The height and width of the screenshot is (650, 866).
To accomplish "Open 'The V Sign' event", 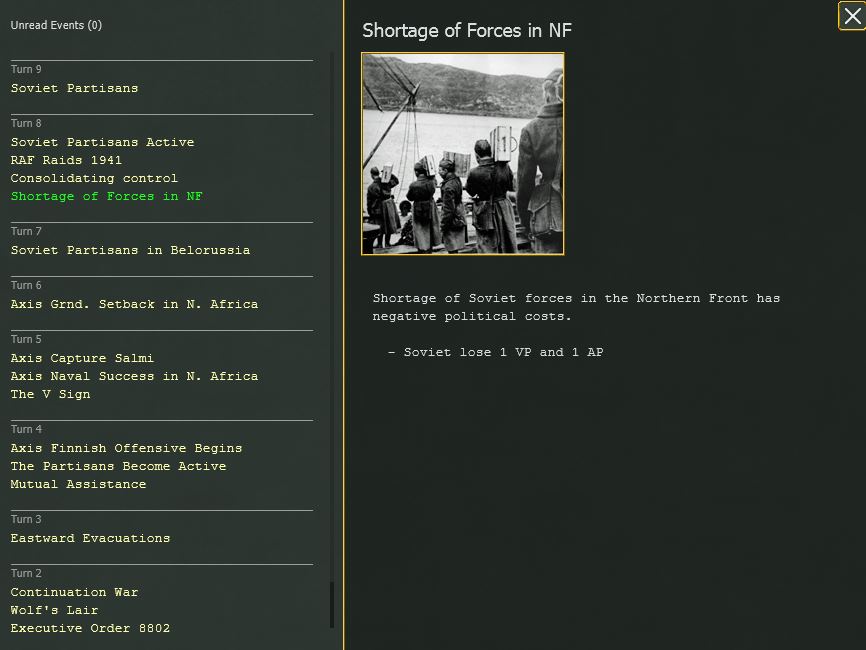I will tap(50, 394).
